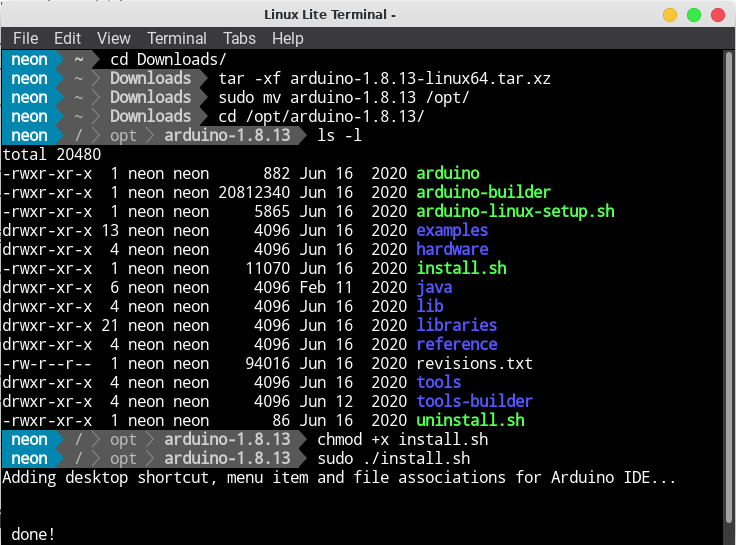
Task: Click the 'hardware' directory name
Action: tap(452, 249)
